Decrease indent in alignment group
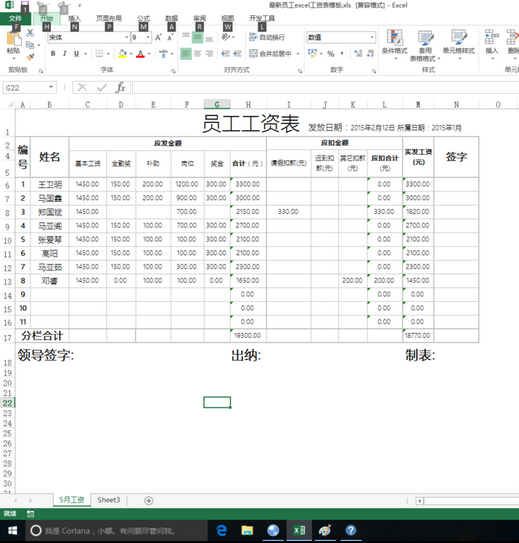This screenshot has width=519, height=543. (225, 53)
